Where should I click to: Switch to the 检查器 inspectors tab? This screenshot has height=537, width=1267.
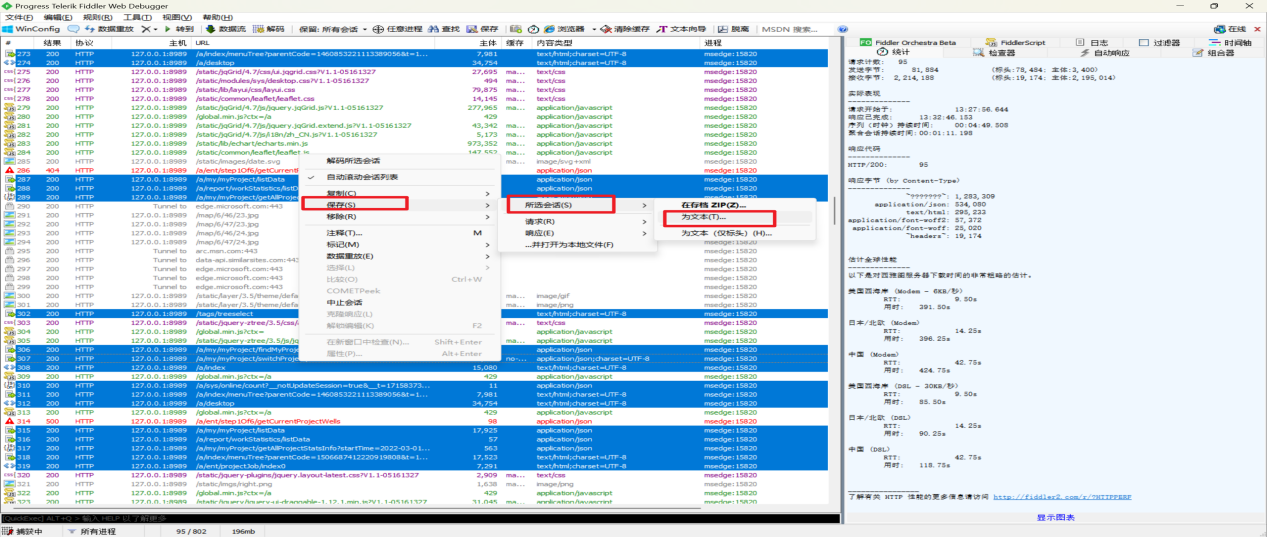994,52
